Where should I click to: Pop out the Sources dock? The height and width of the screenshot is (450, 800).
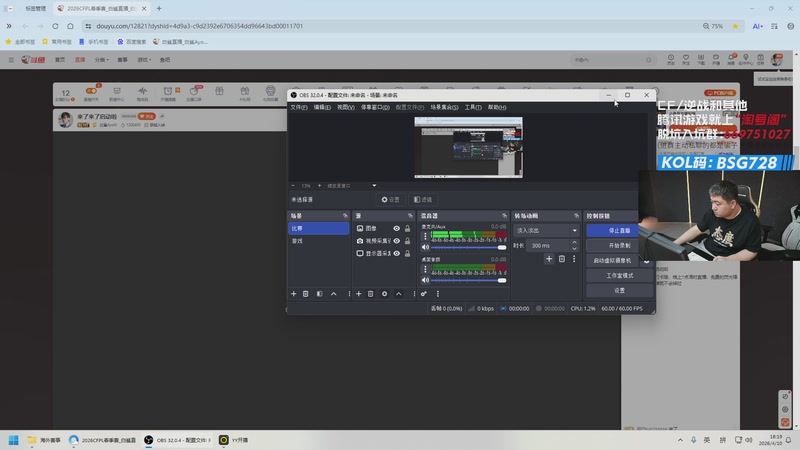(410, 216)
